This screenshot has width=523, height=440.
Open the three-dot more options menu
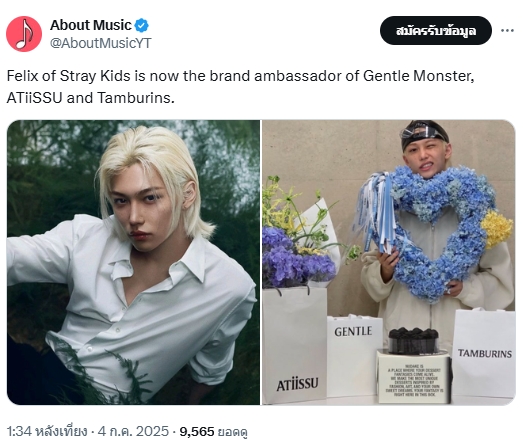(x=507, y=30)
